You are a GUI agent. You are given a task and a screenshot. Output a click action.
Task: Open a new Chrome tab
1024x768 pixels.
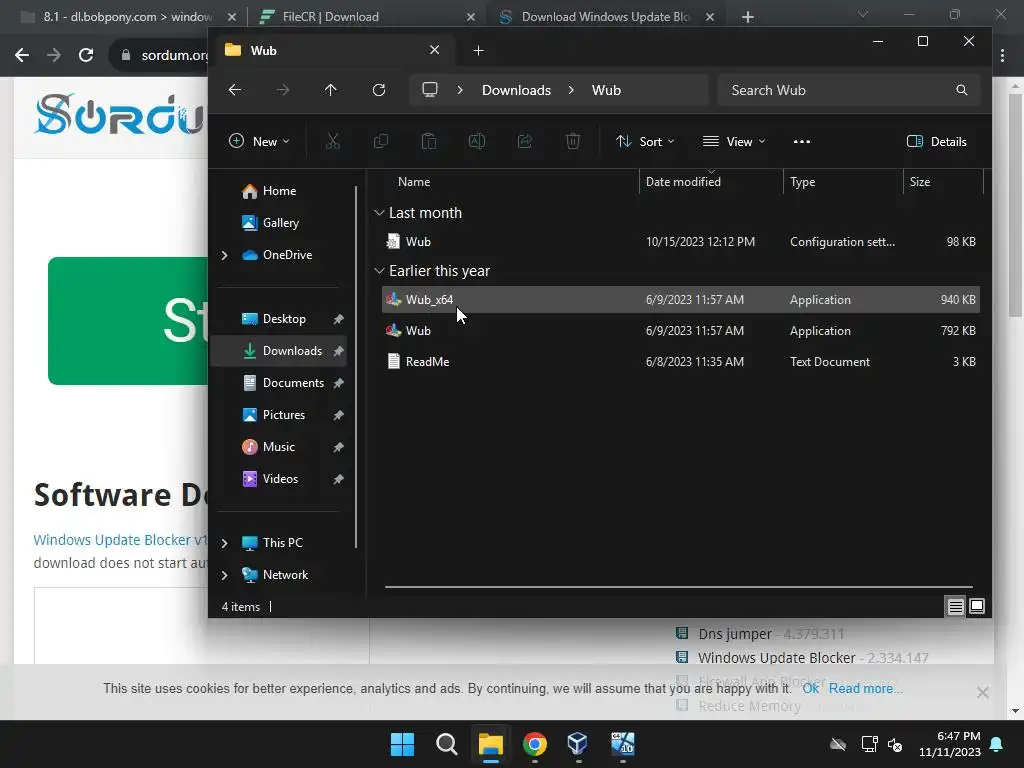748,17
